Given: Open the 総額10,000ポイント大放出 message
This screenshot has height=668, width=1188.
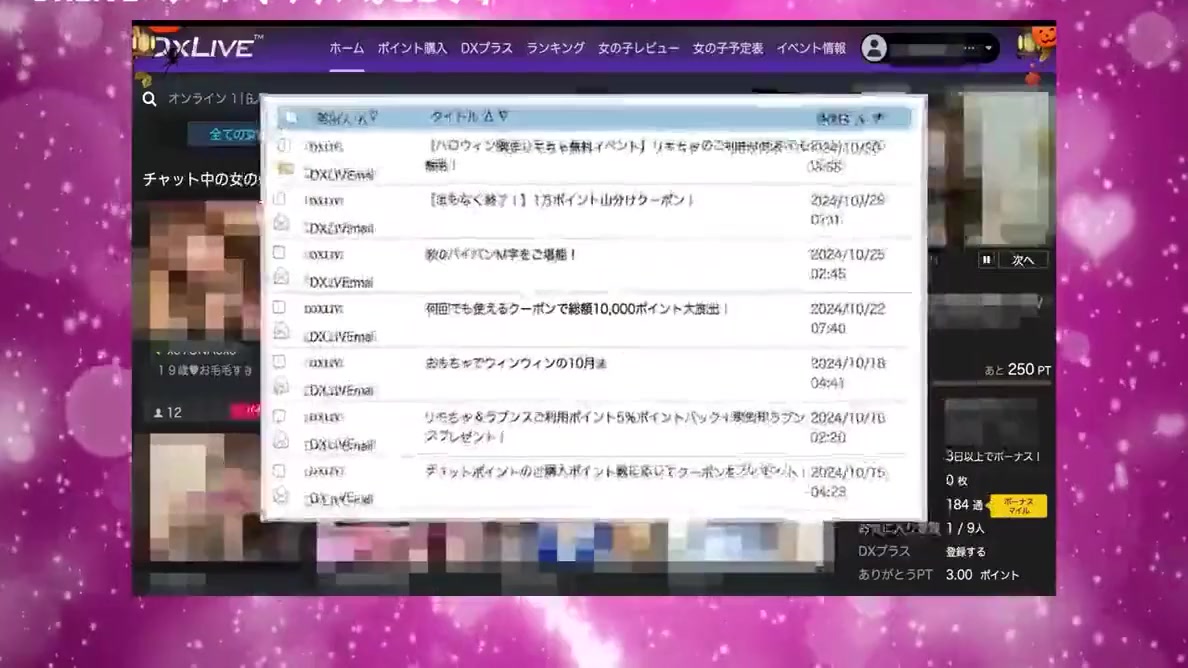Looking at the screenshot, I should point(577,309).
